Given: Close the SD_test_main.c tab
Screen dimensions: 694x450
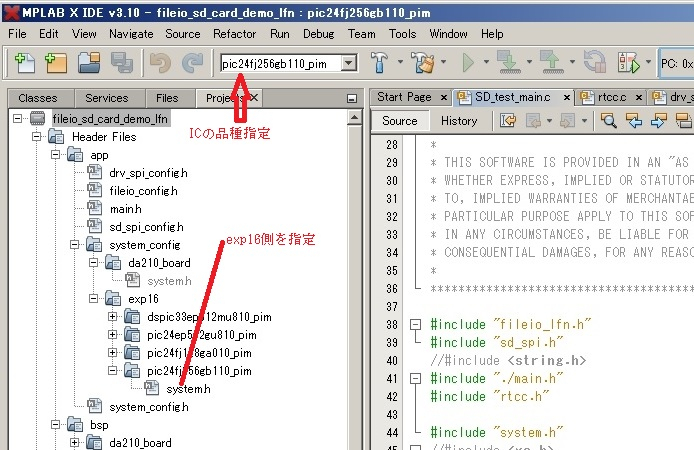Looking at the screenshot, I should coord(566,97).
